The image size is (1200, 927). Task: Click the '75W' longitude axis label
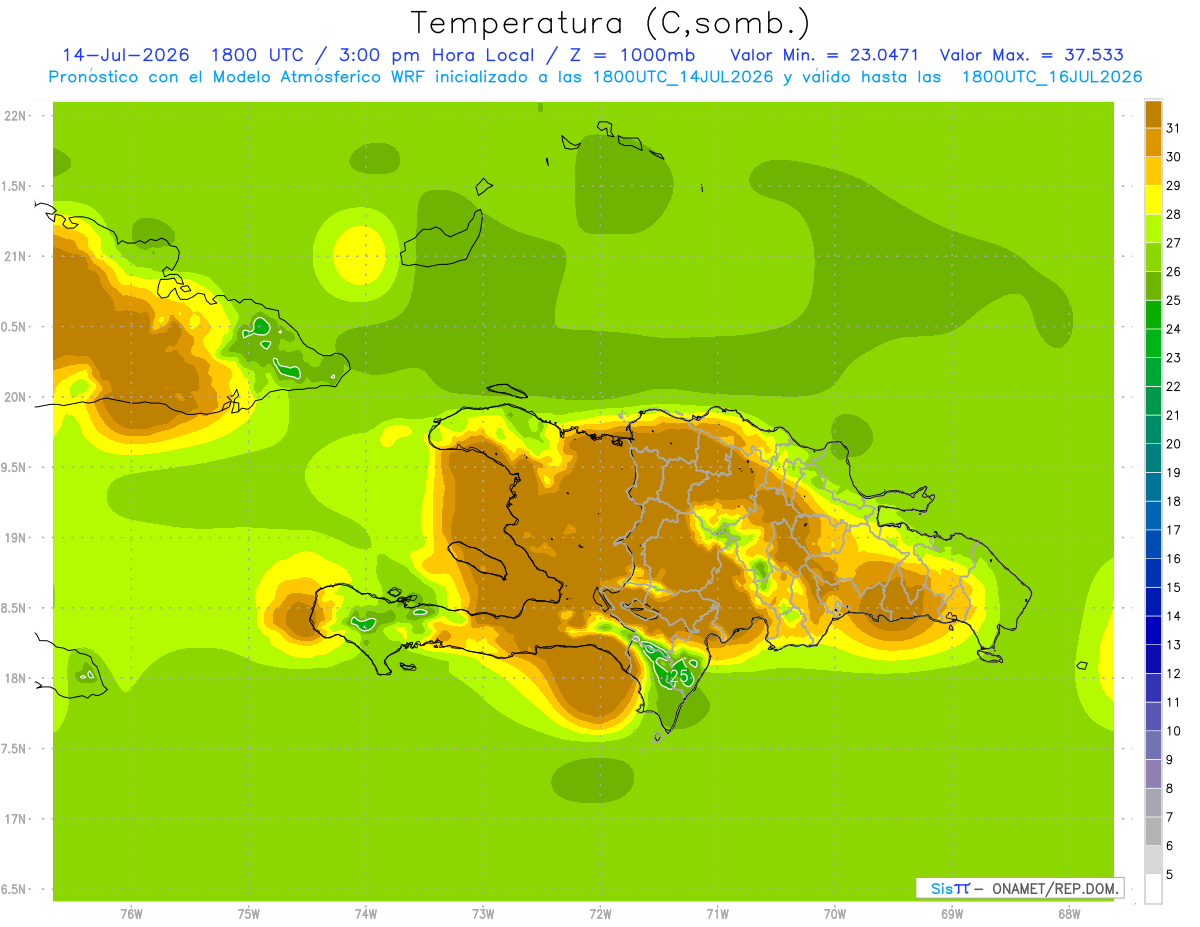point(249,913)
